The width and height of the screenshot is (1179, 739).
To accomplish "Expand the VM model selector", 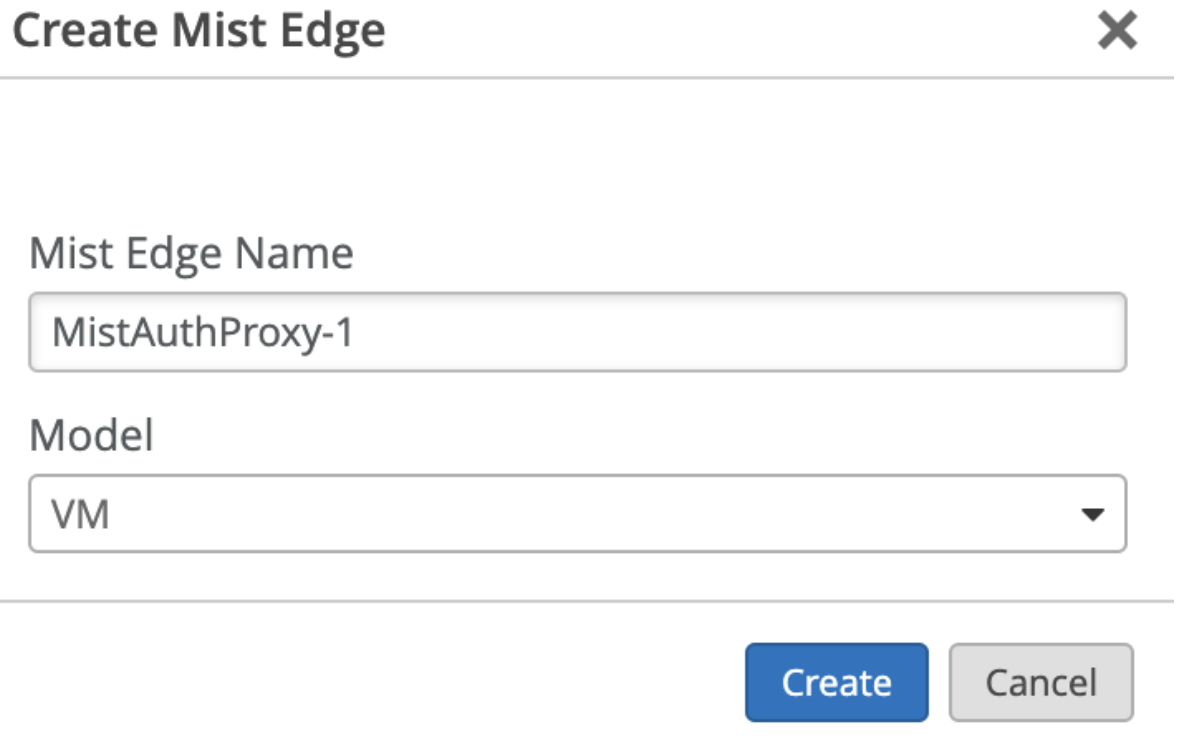I will [577, 514].
